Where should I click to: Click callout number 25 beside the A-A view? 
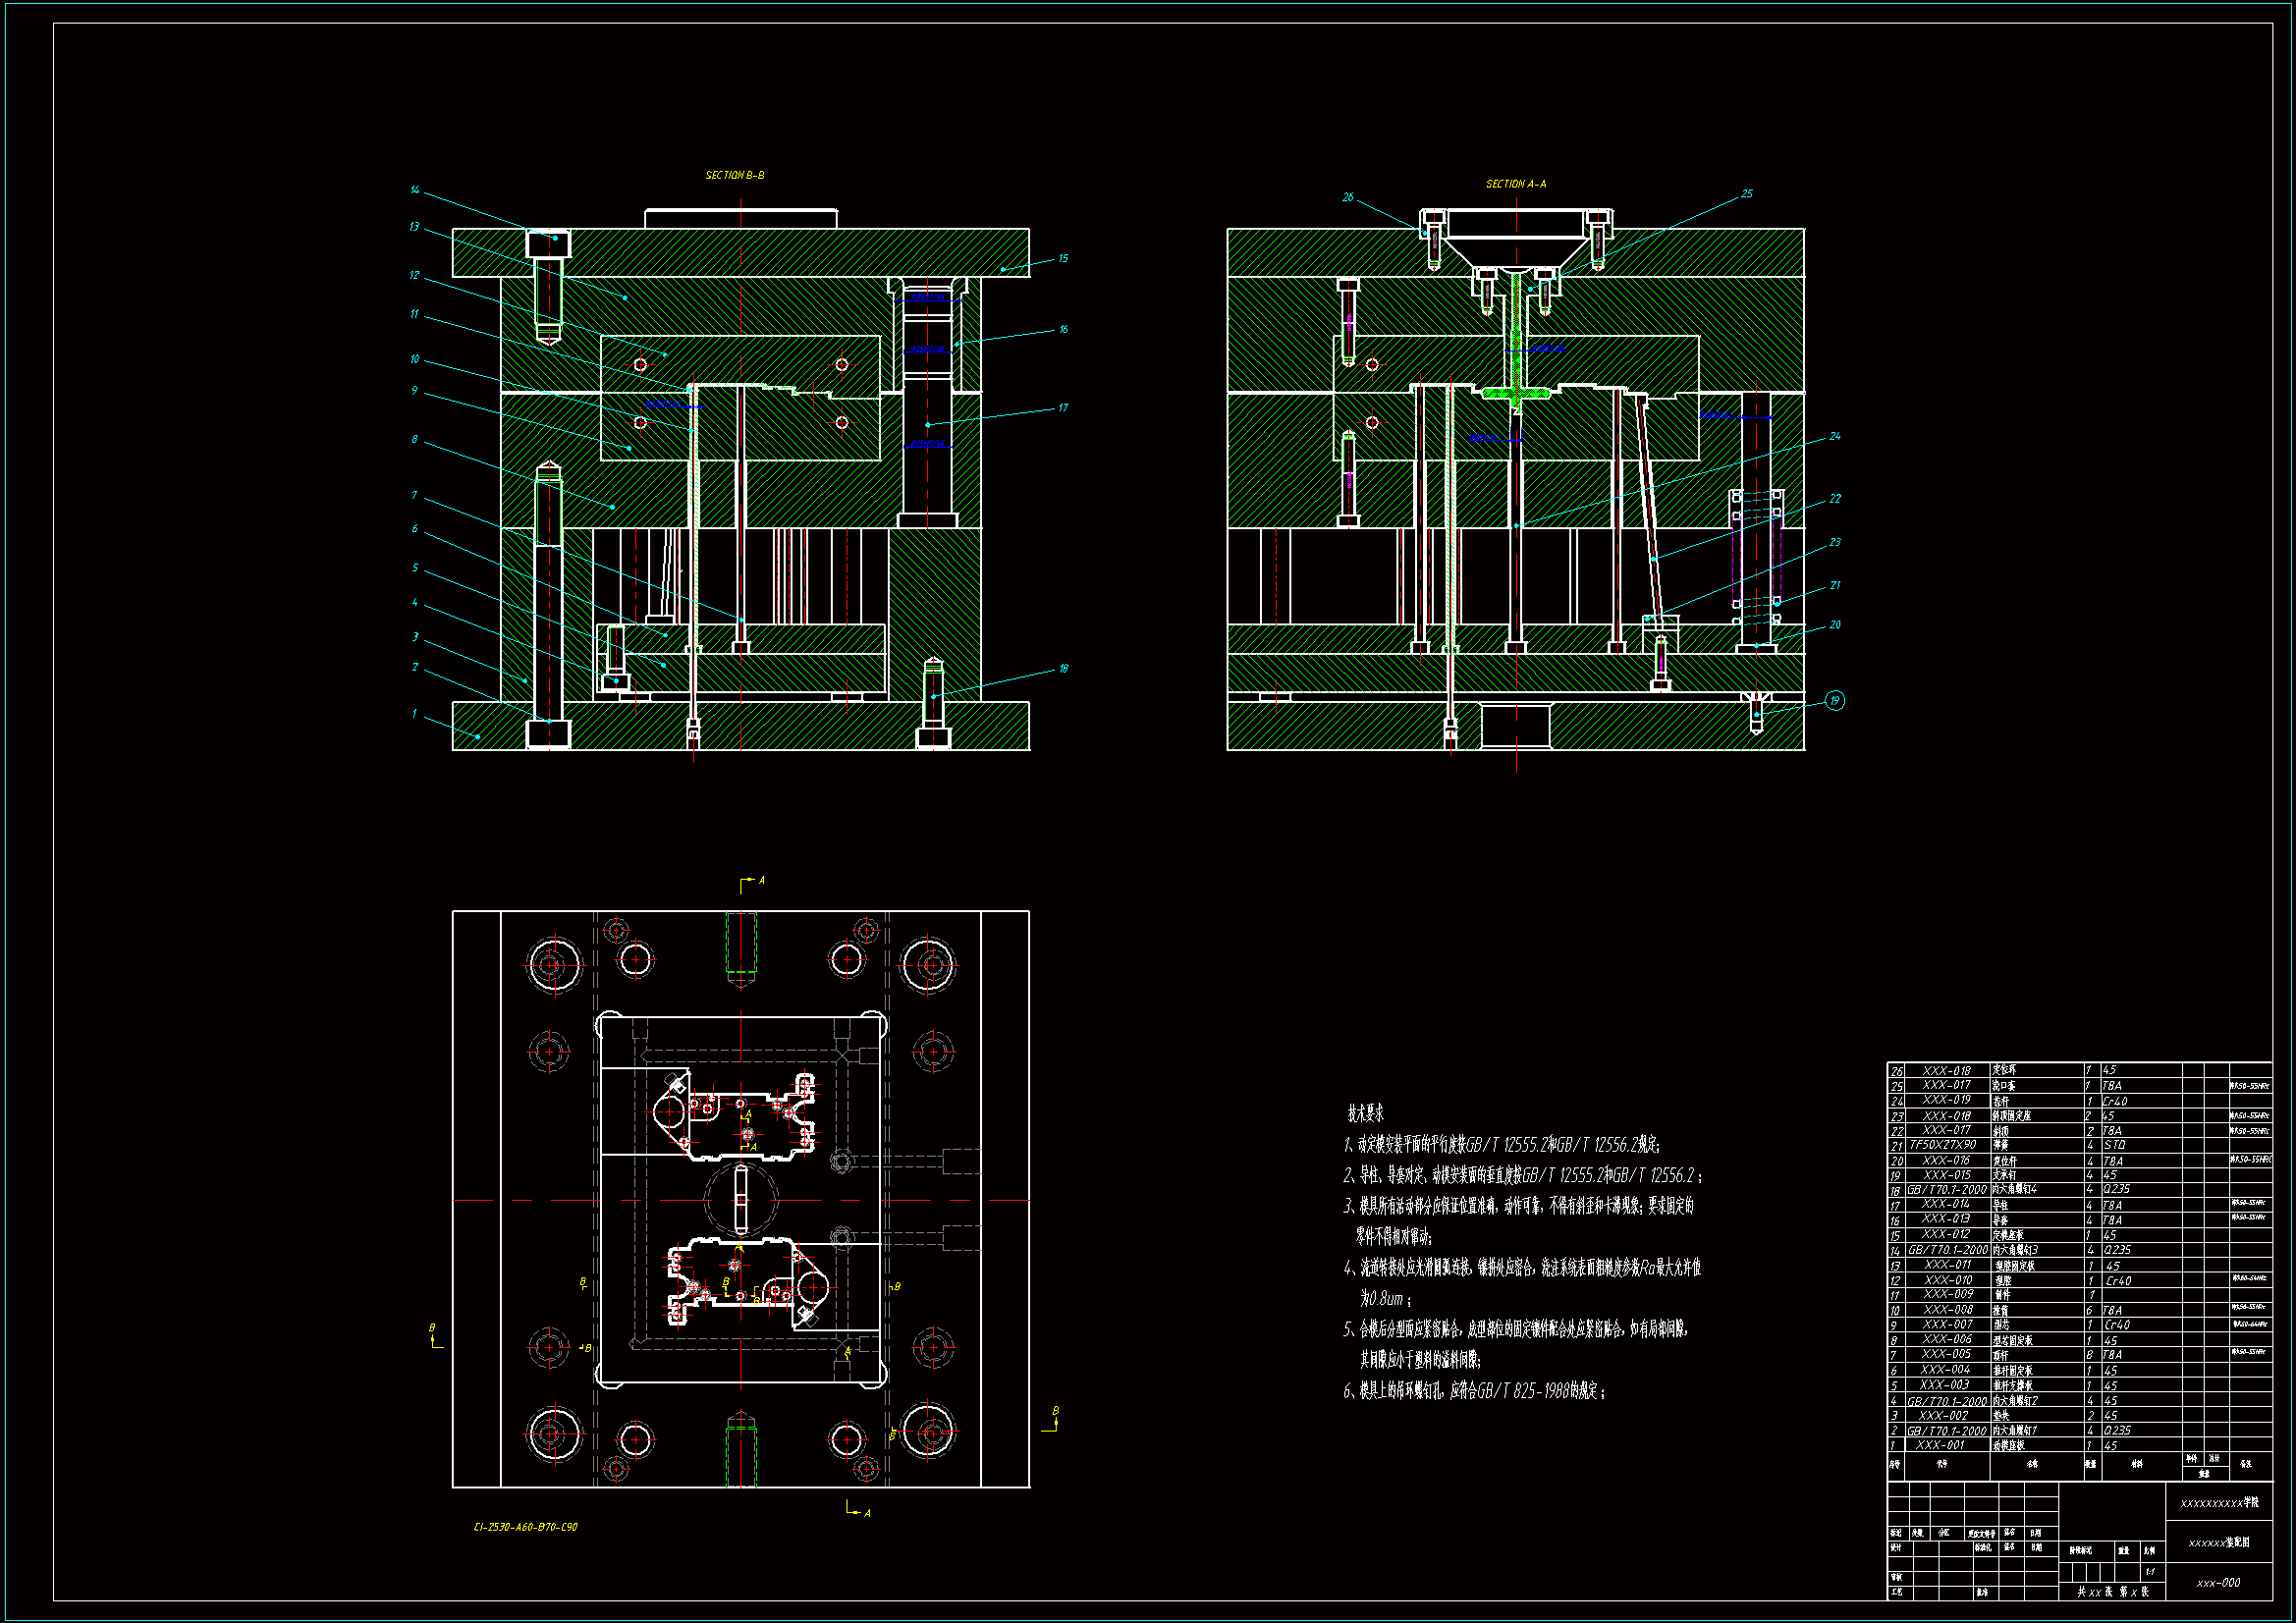pos(1746,194)
